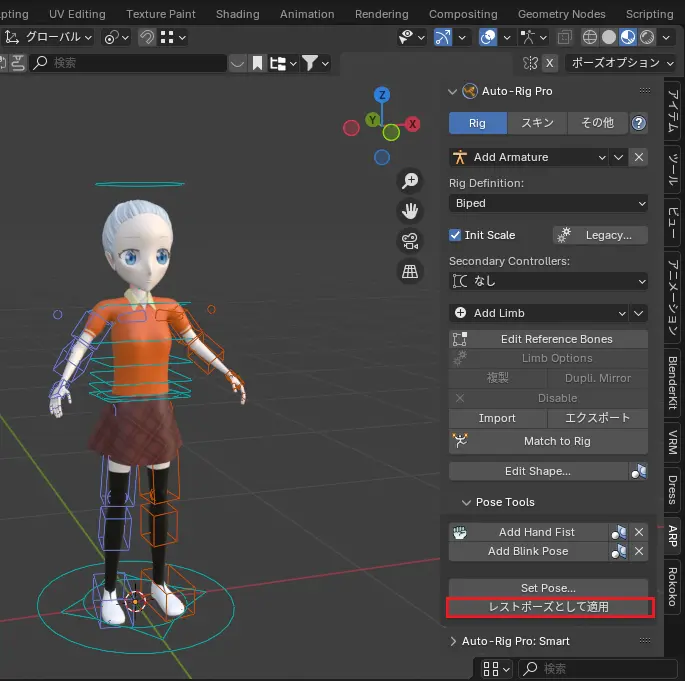Open the bone overlay options icon
685x681 pixels.
pos(533,38)
